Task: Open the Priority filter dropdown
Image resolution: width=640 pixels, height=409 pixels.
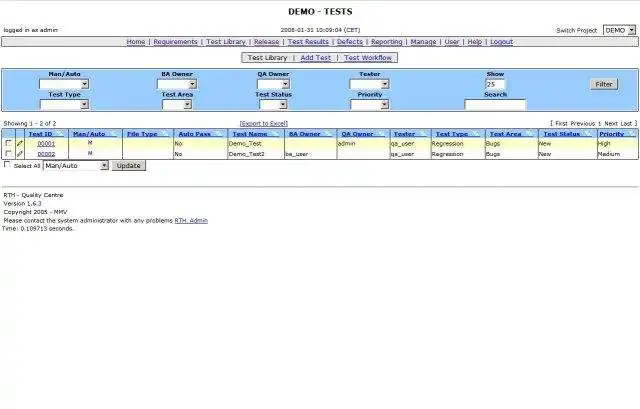Action: tap(369, 104)
